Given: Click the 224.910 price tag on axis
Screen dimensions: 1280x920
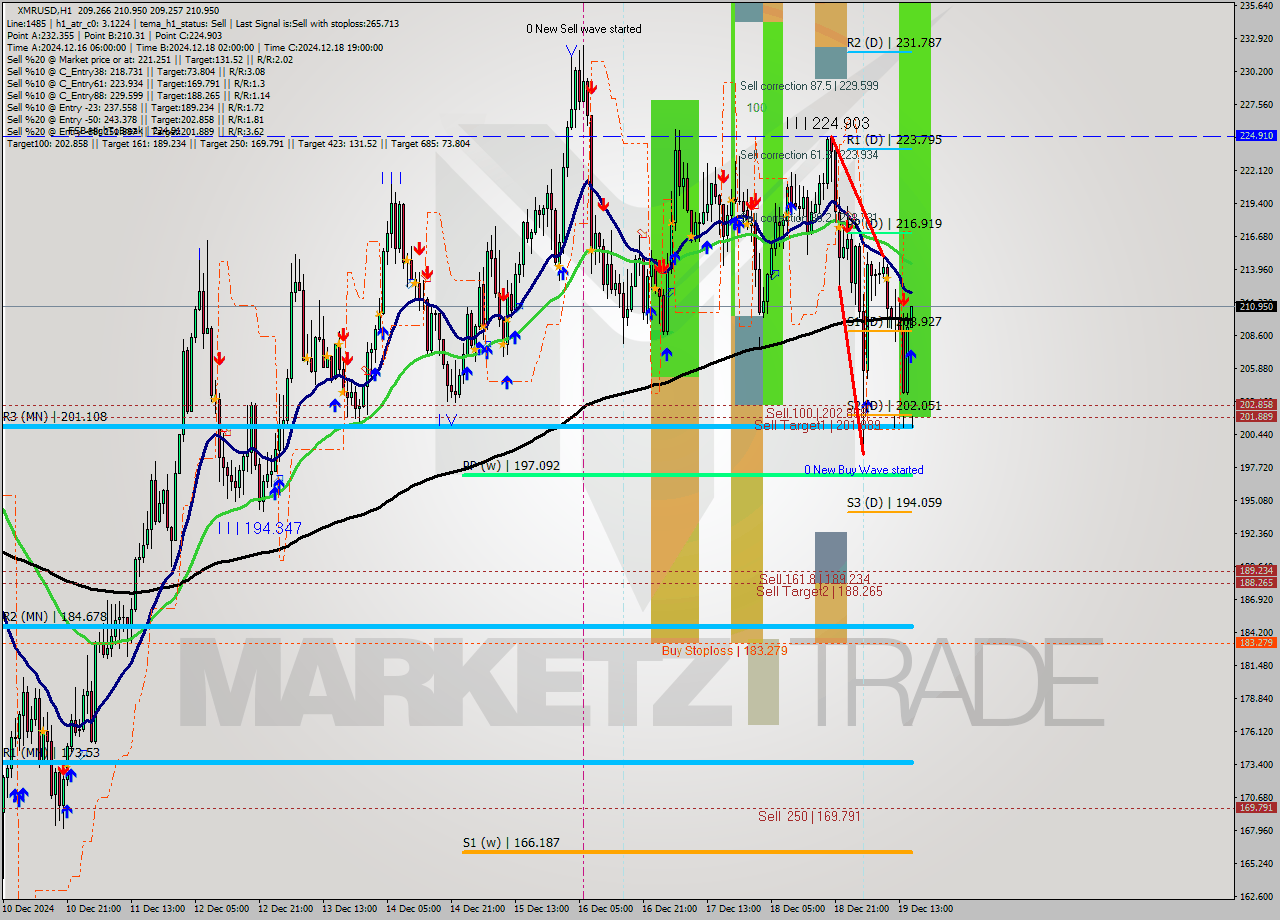Looking at the screenshot, I should tap(1256, 135).
